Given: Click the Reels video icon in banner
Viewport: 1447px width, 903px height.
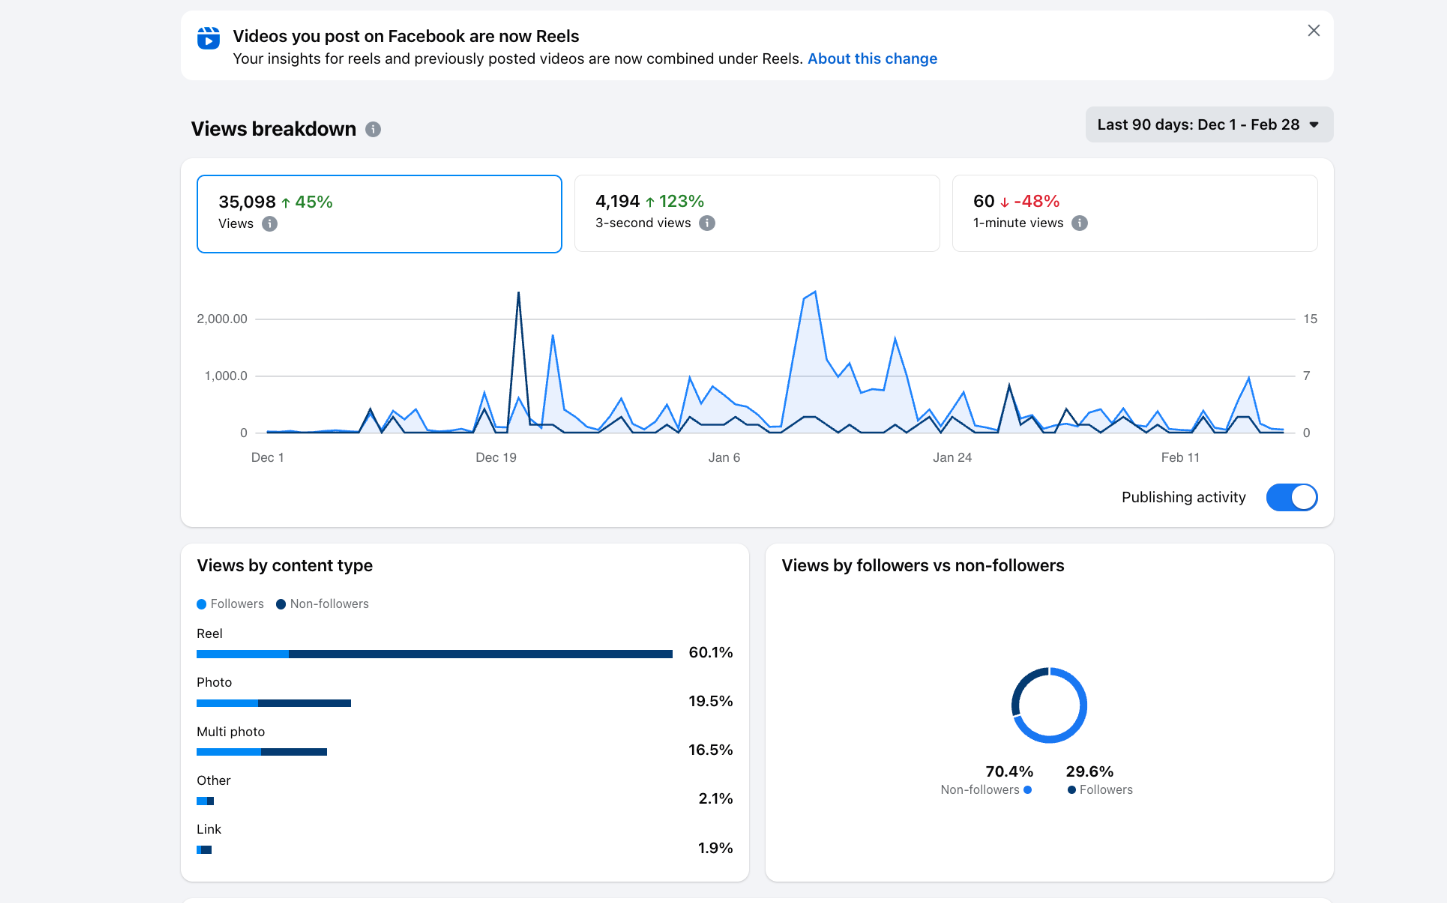Looking at the screenshot, I should [x=208, y=38].
